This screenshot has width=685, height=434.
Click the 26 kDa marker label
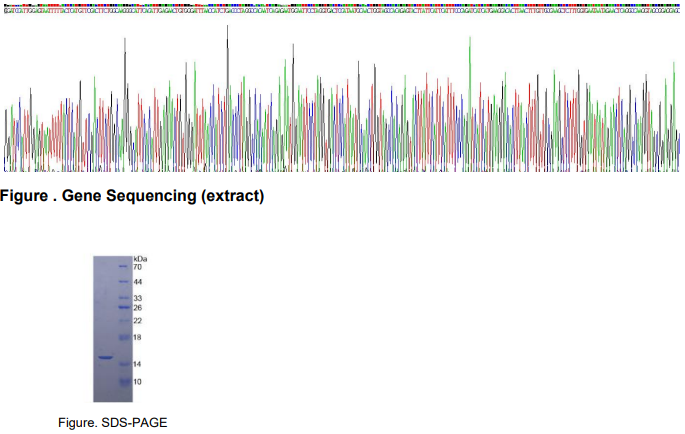click(138, 308)
